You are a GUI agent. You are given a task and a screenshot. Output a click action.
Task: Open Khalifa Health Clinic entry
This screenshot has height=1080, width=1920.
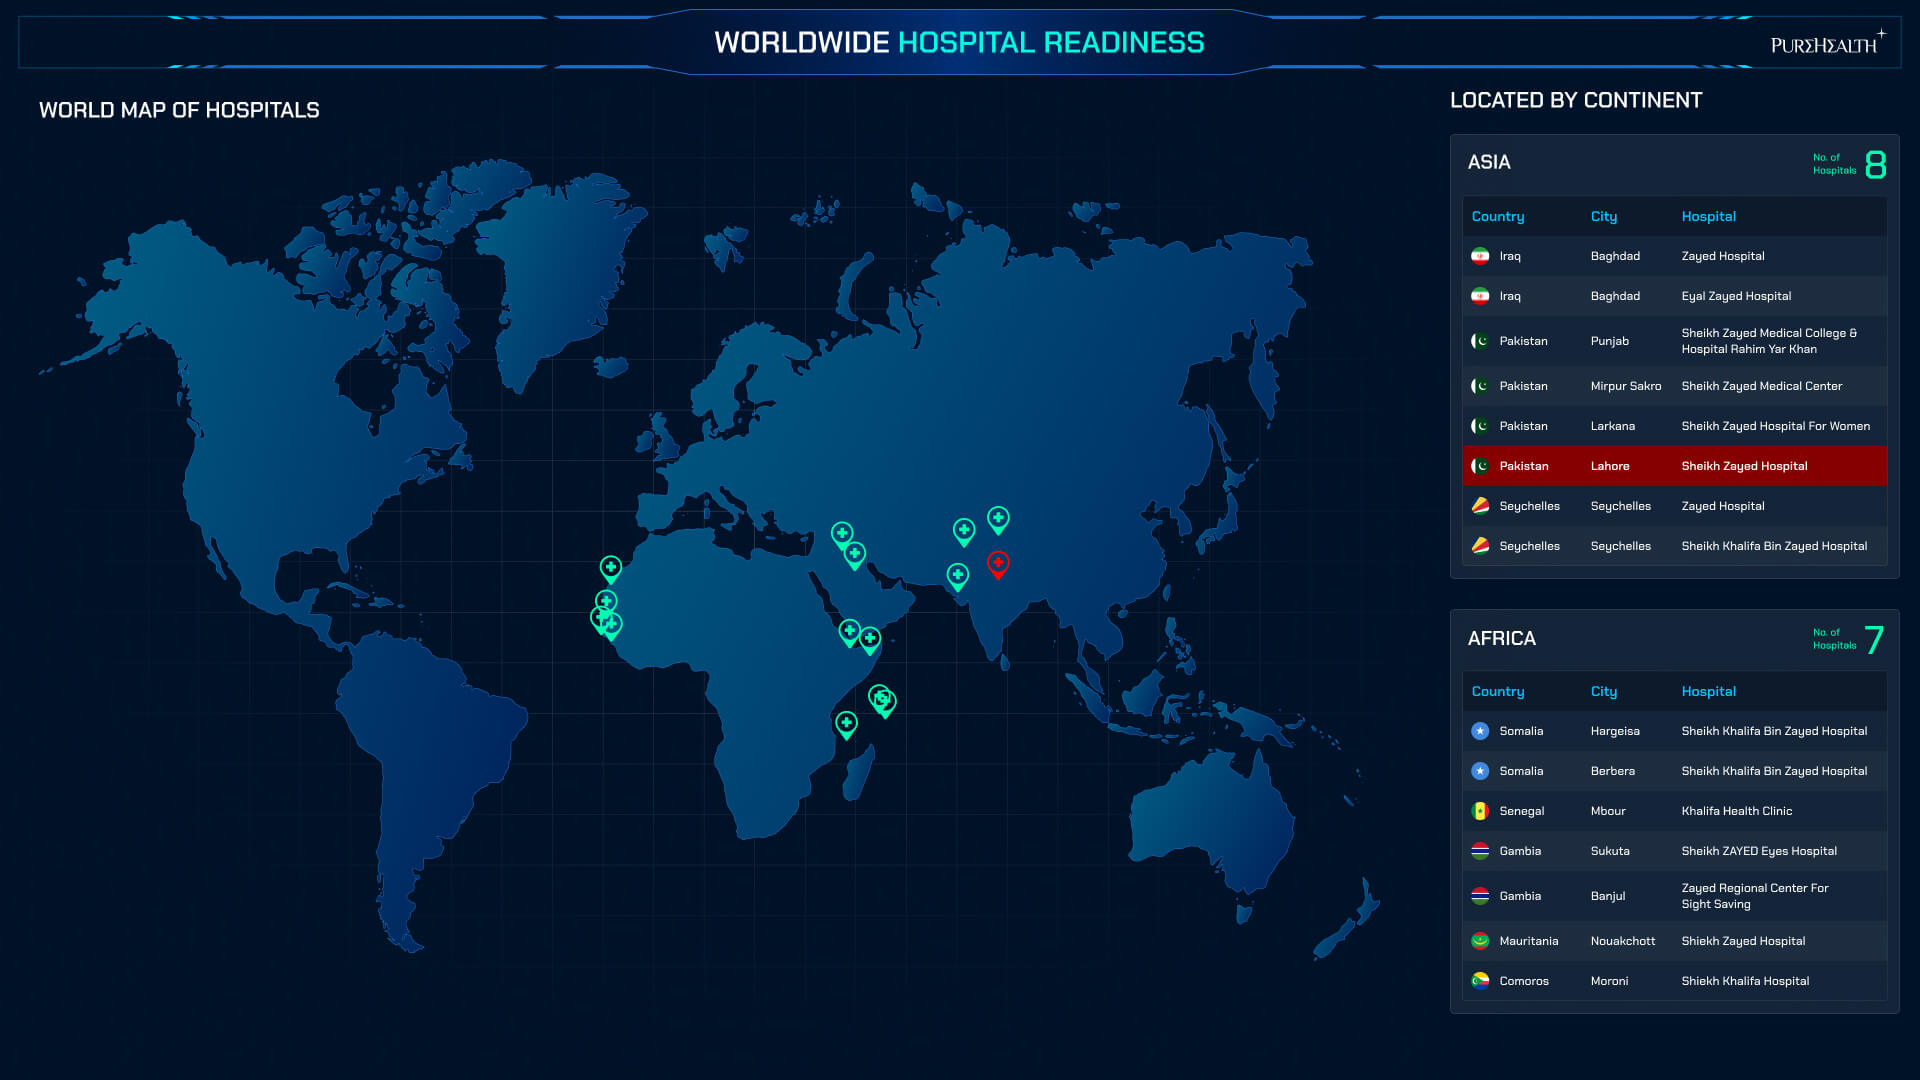(x=1736, y=811)
